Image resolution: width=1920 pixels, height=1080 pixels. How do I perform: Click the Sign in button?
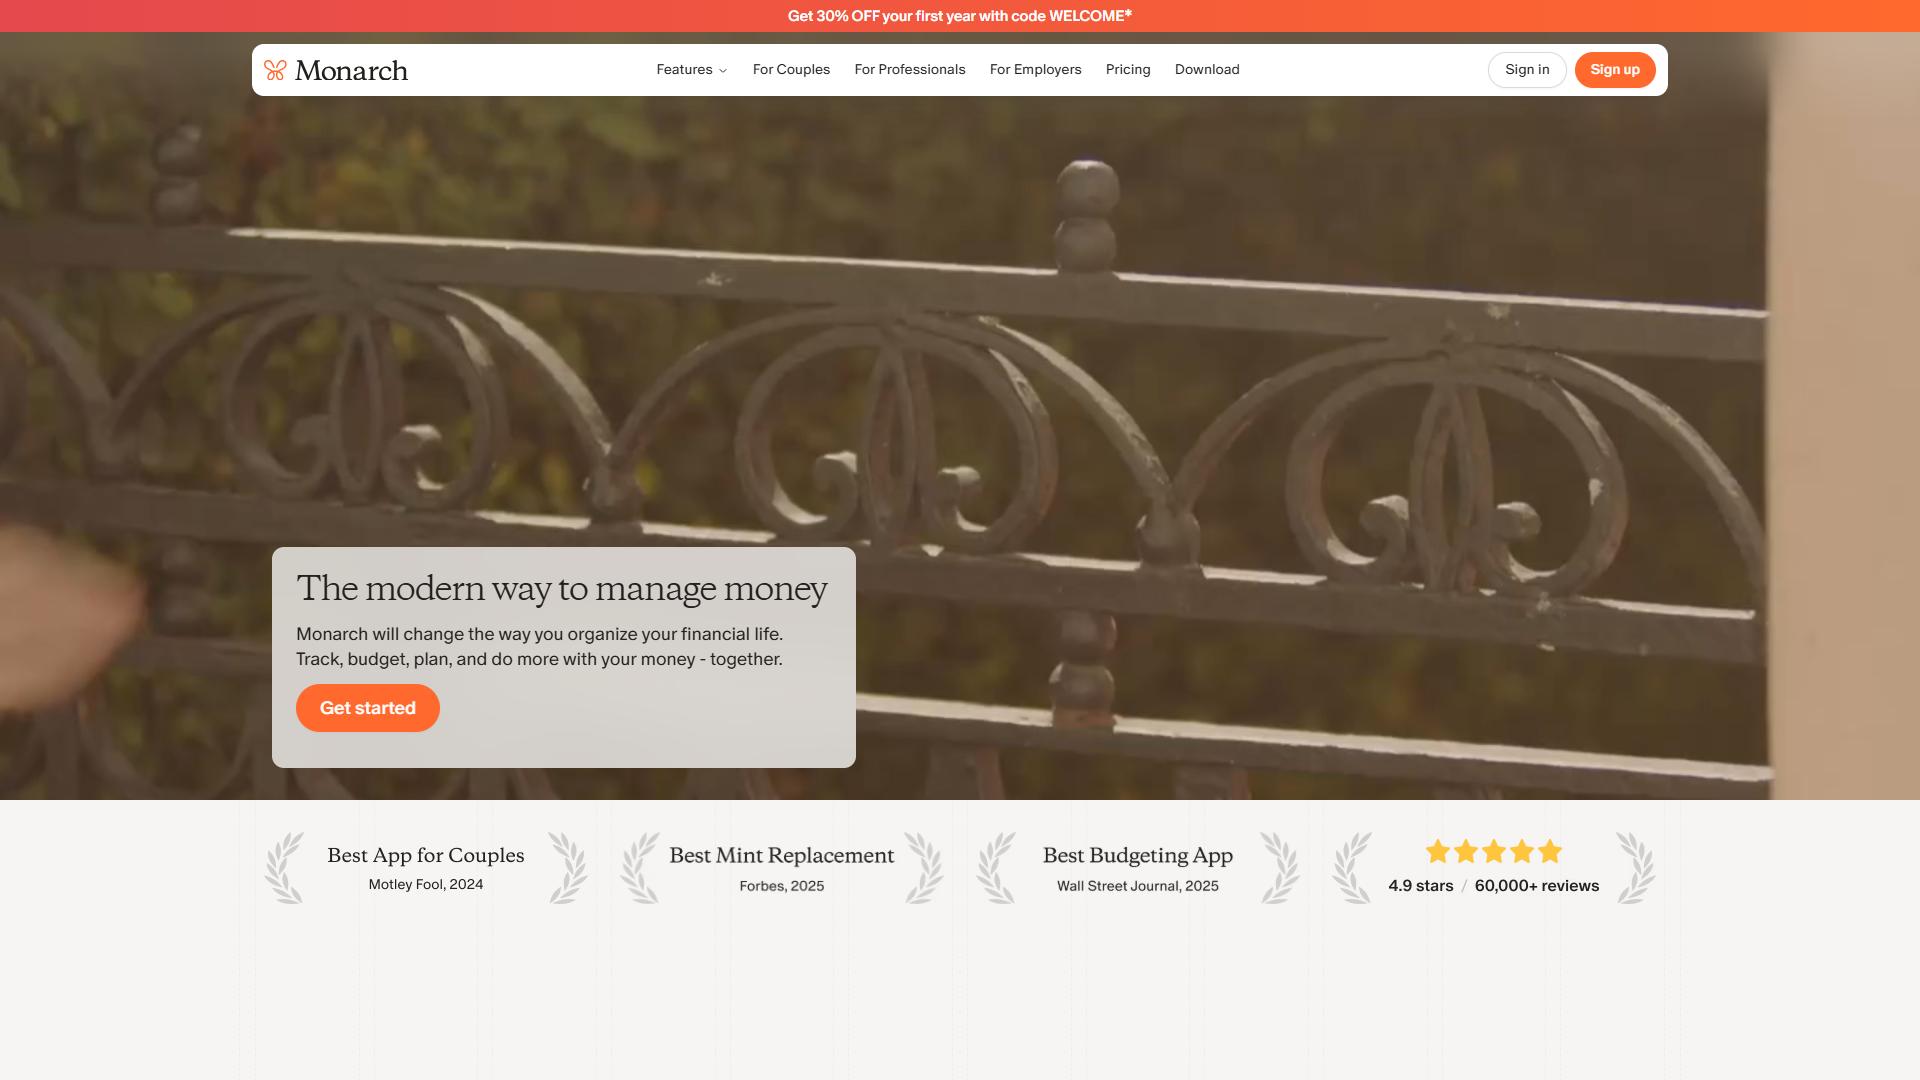pos(1527,70)
